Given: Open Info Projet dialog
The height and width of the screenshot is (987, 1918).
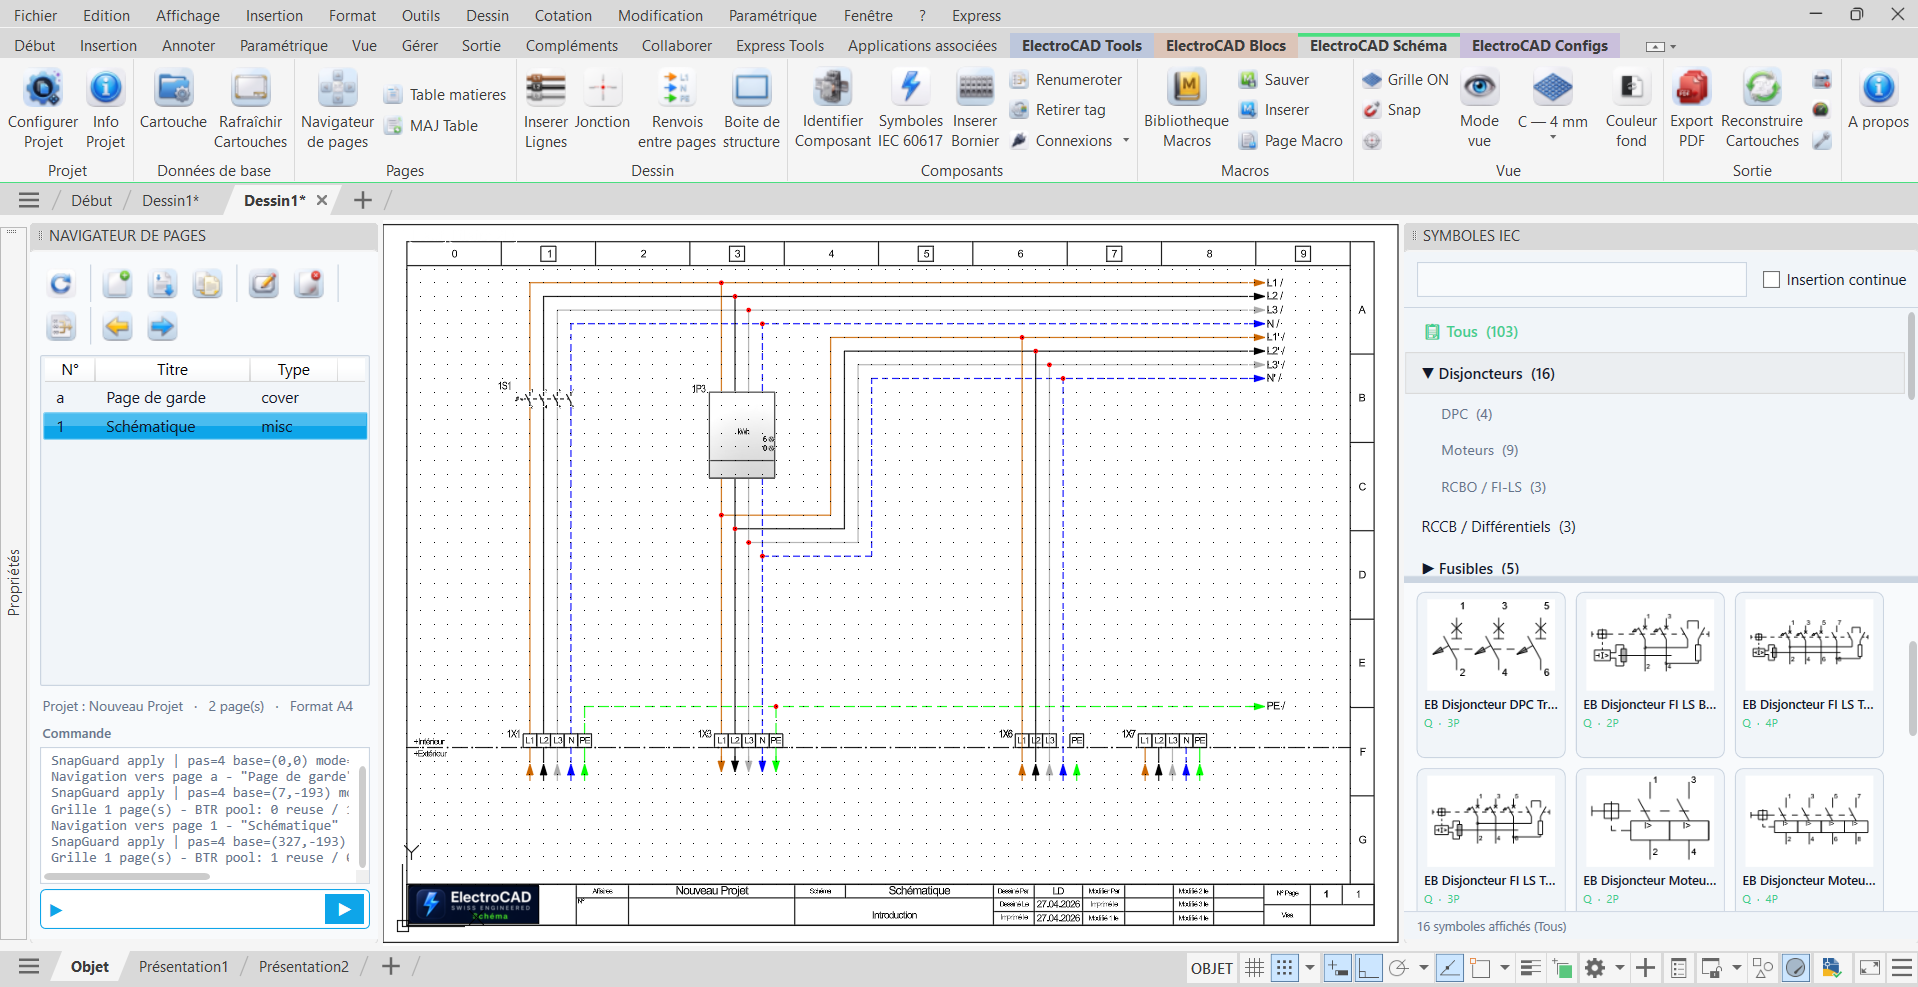Looking at the screenshot, I should coord(105,110).
